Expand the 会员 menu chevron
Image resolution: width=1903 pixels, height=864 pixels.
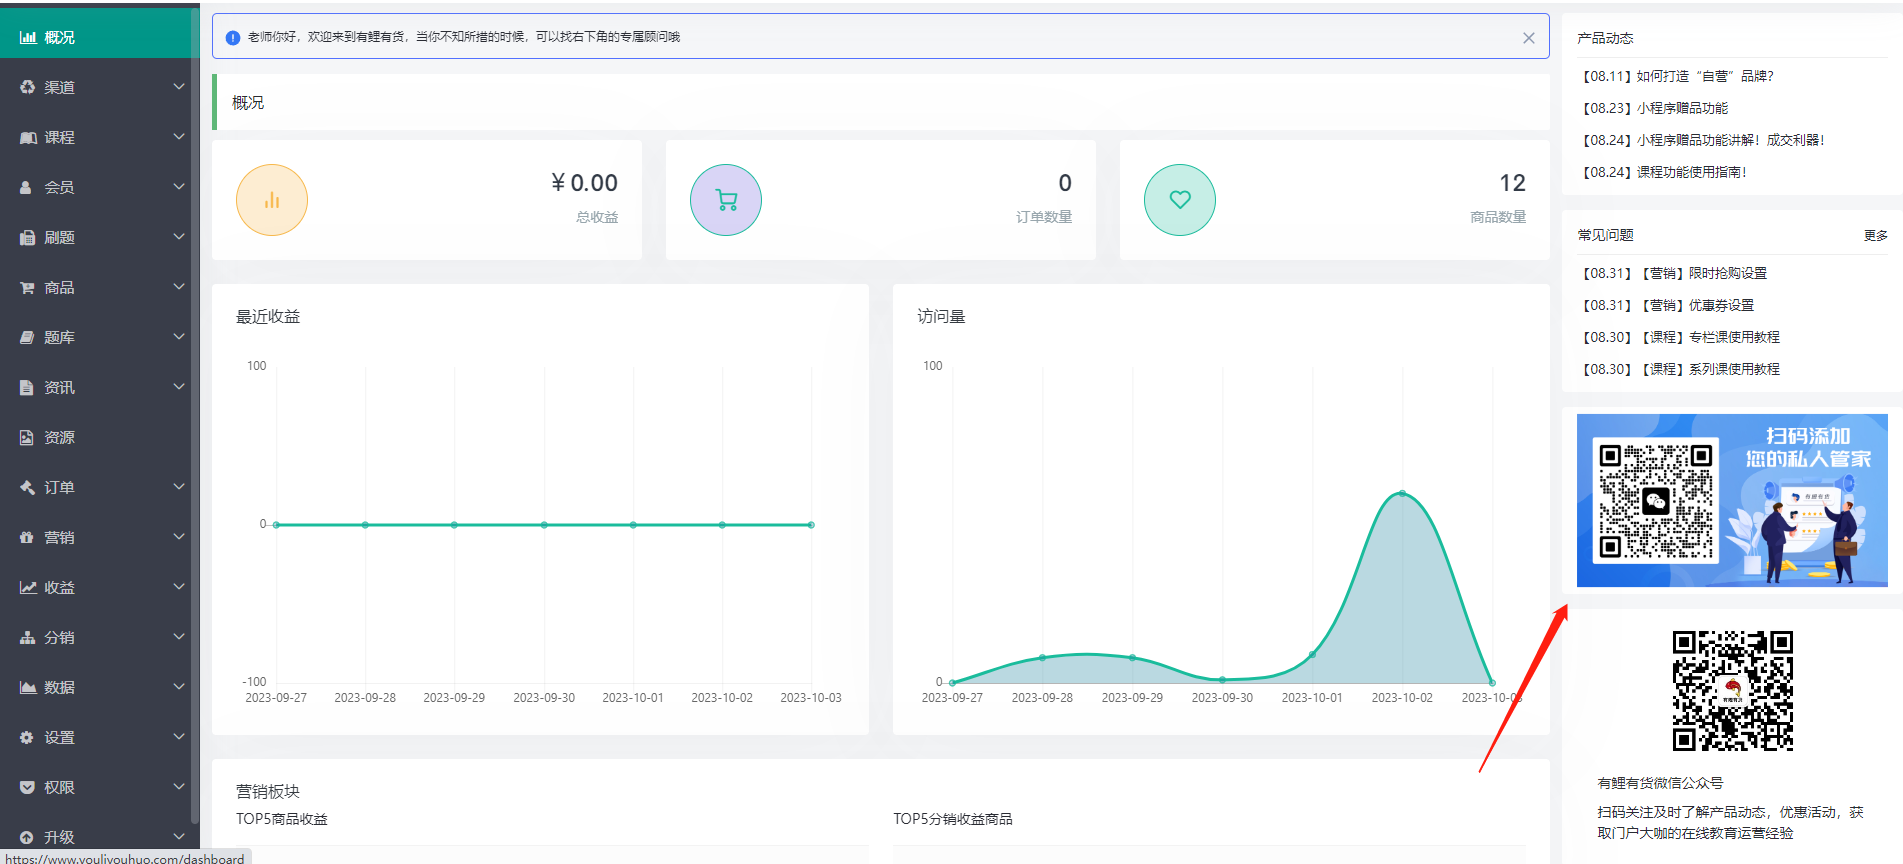pos(179,187)
